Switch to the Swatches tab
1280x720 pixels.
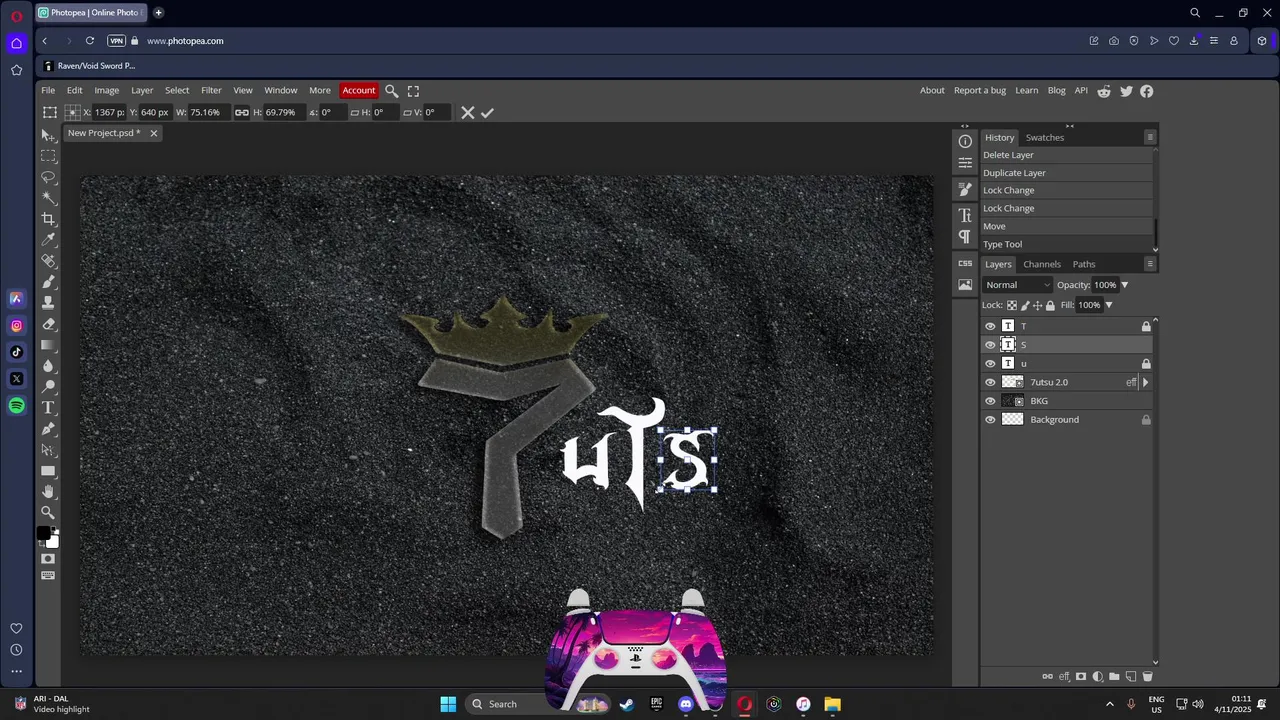[1044, 137]
